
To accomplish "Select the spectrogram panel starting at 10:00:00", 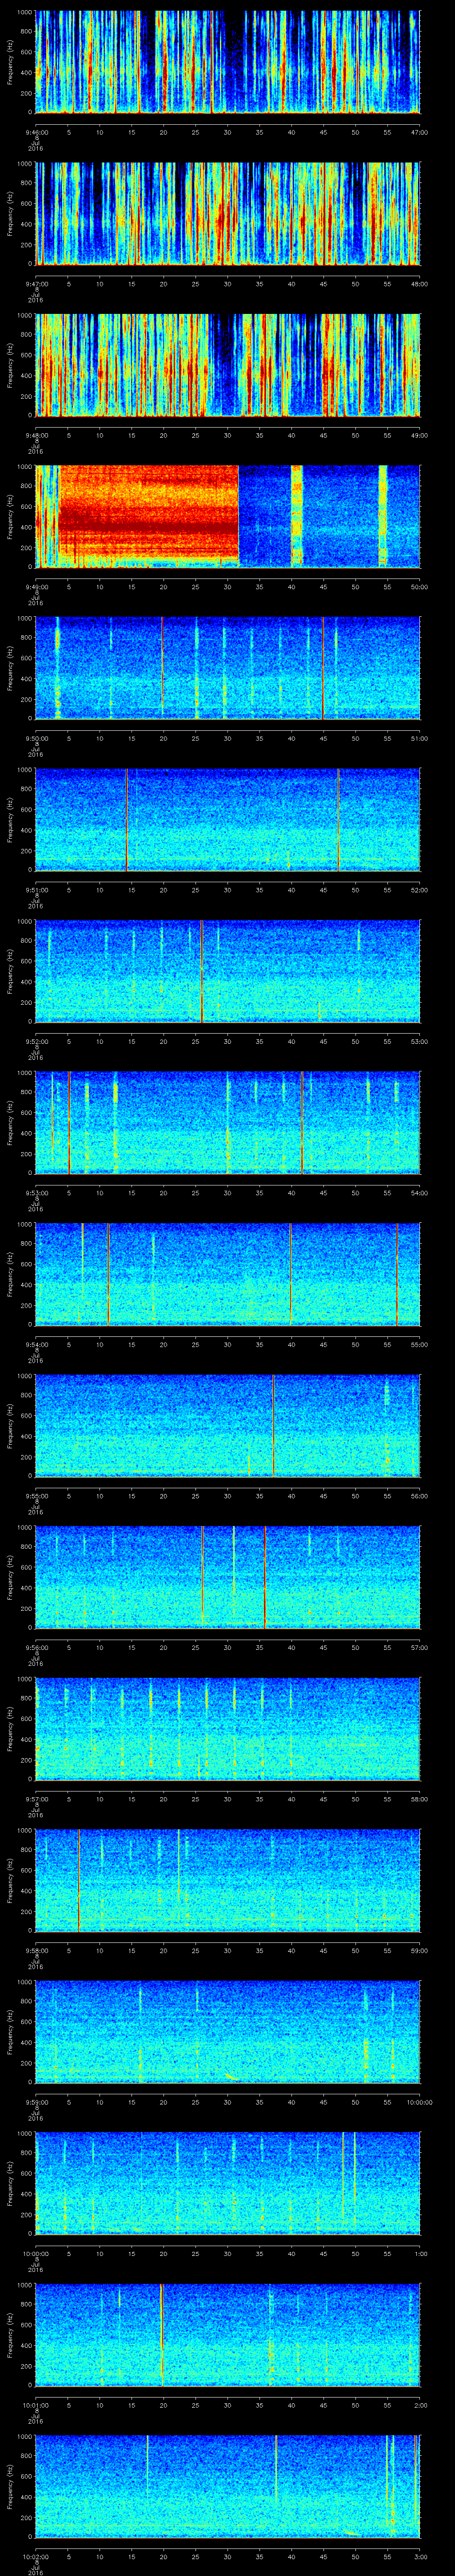I will coord(228,2183).
